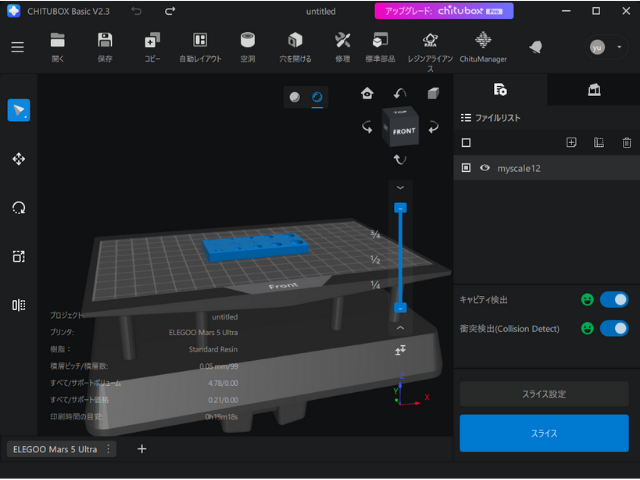This screenshot has height=480, width=640.
Task: Open the 穴を開ける dig hole tool
Action: [x=295, y=46]
